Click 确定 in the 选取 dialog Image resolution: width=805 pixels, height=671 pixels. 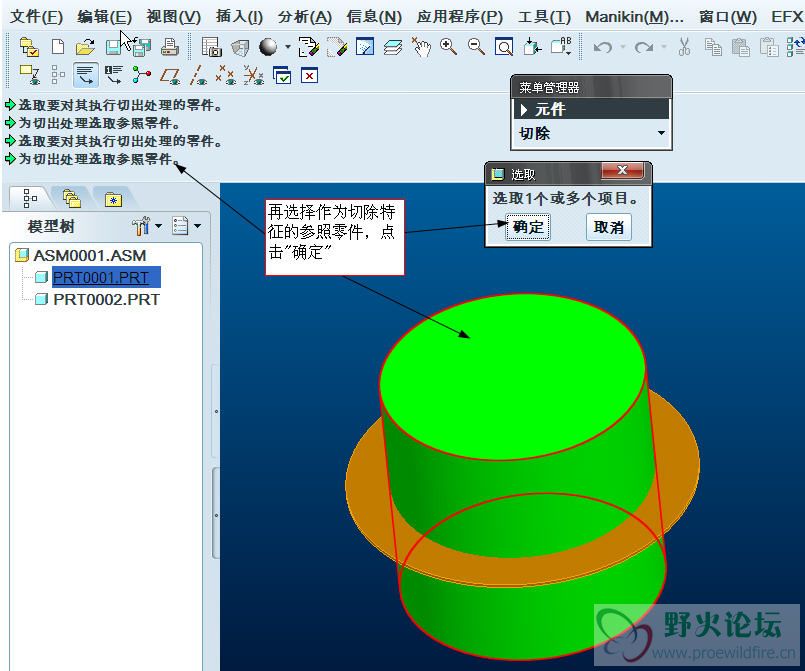(x=528, y=227)
